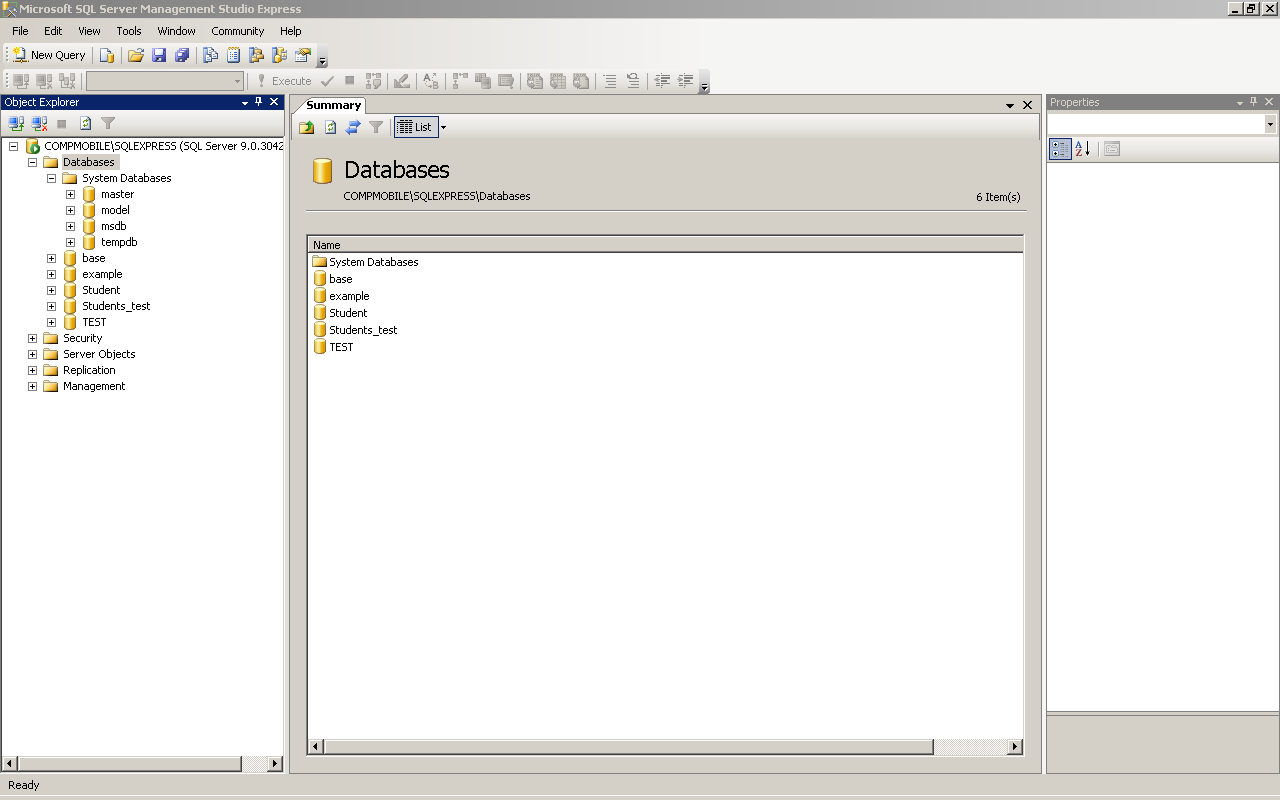Expand the Management folder node
This screenshot has height=800, width=1280.
click(32, 386)
